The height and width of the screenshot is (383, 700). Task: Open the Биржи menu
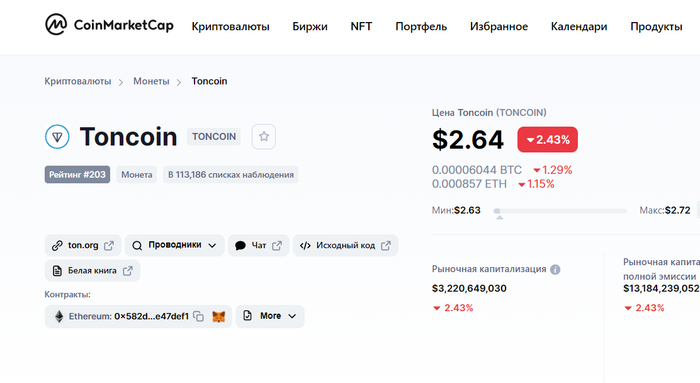tap(310, 26)
